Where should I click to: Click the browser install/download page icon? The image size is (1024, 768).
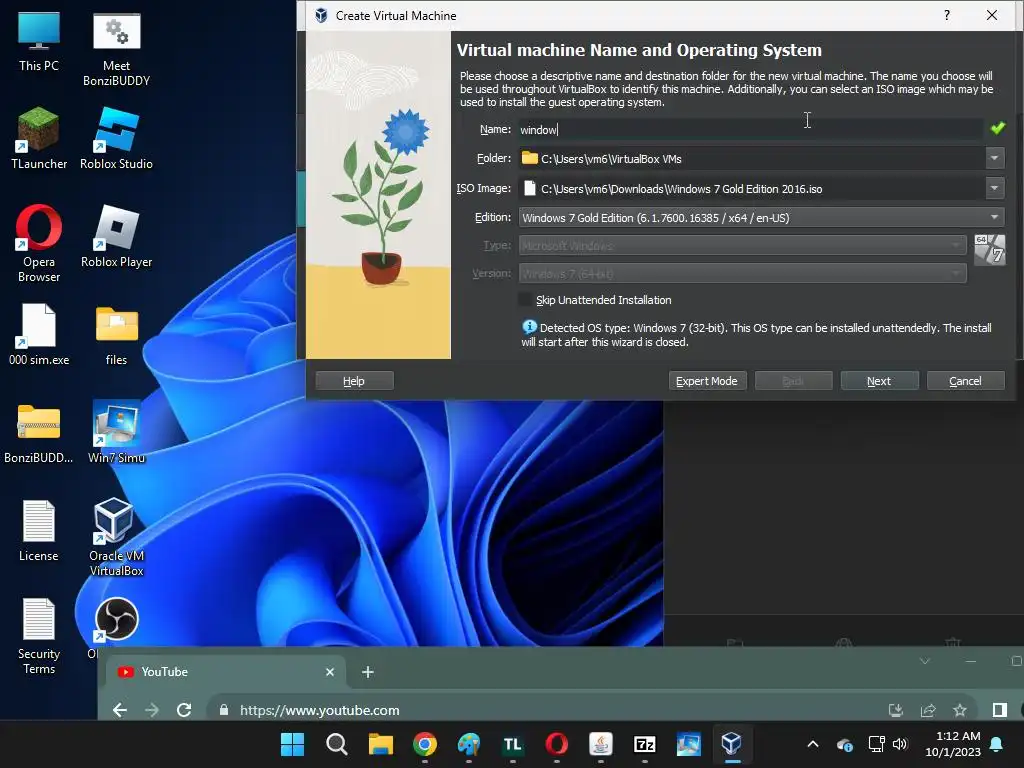tap(896, 710)
